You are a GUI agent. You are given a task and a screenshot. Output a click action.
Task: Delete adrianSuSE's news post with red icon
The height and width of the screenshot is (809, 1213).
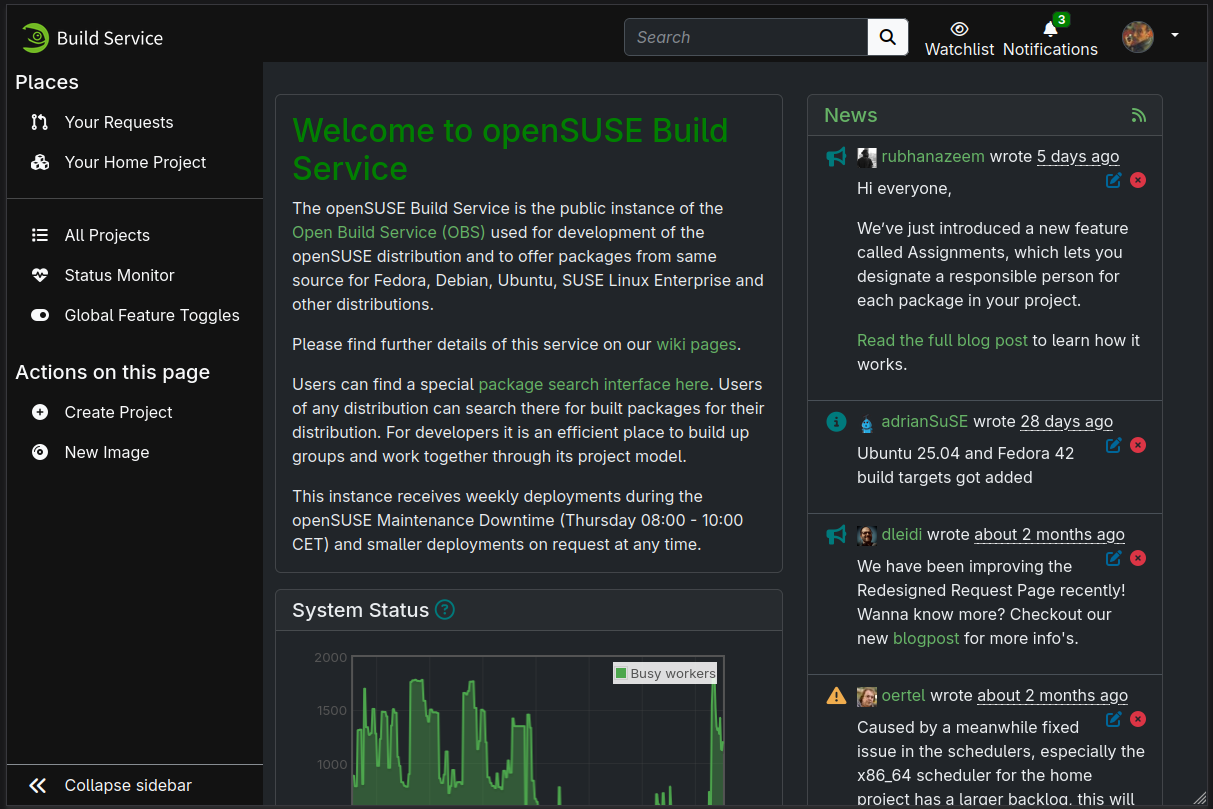pos(1138,445)
